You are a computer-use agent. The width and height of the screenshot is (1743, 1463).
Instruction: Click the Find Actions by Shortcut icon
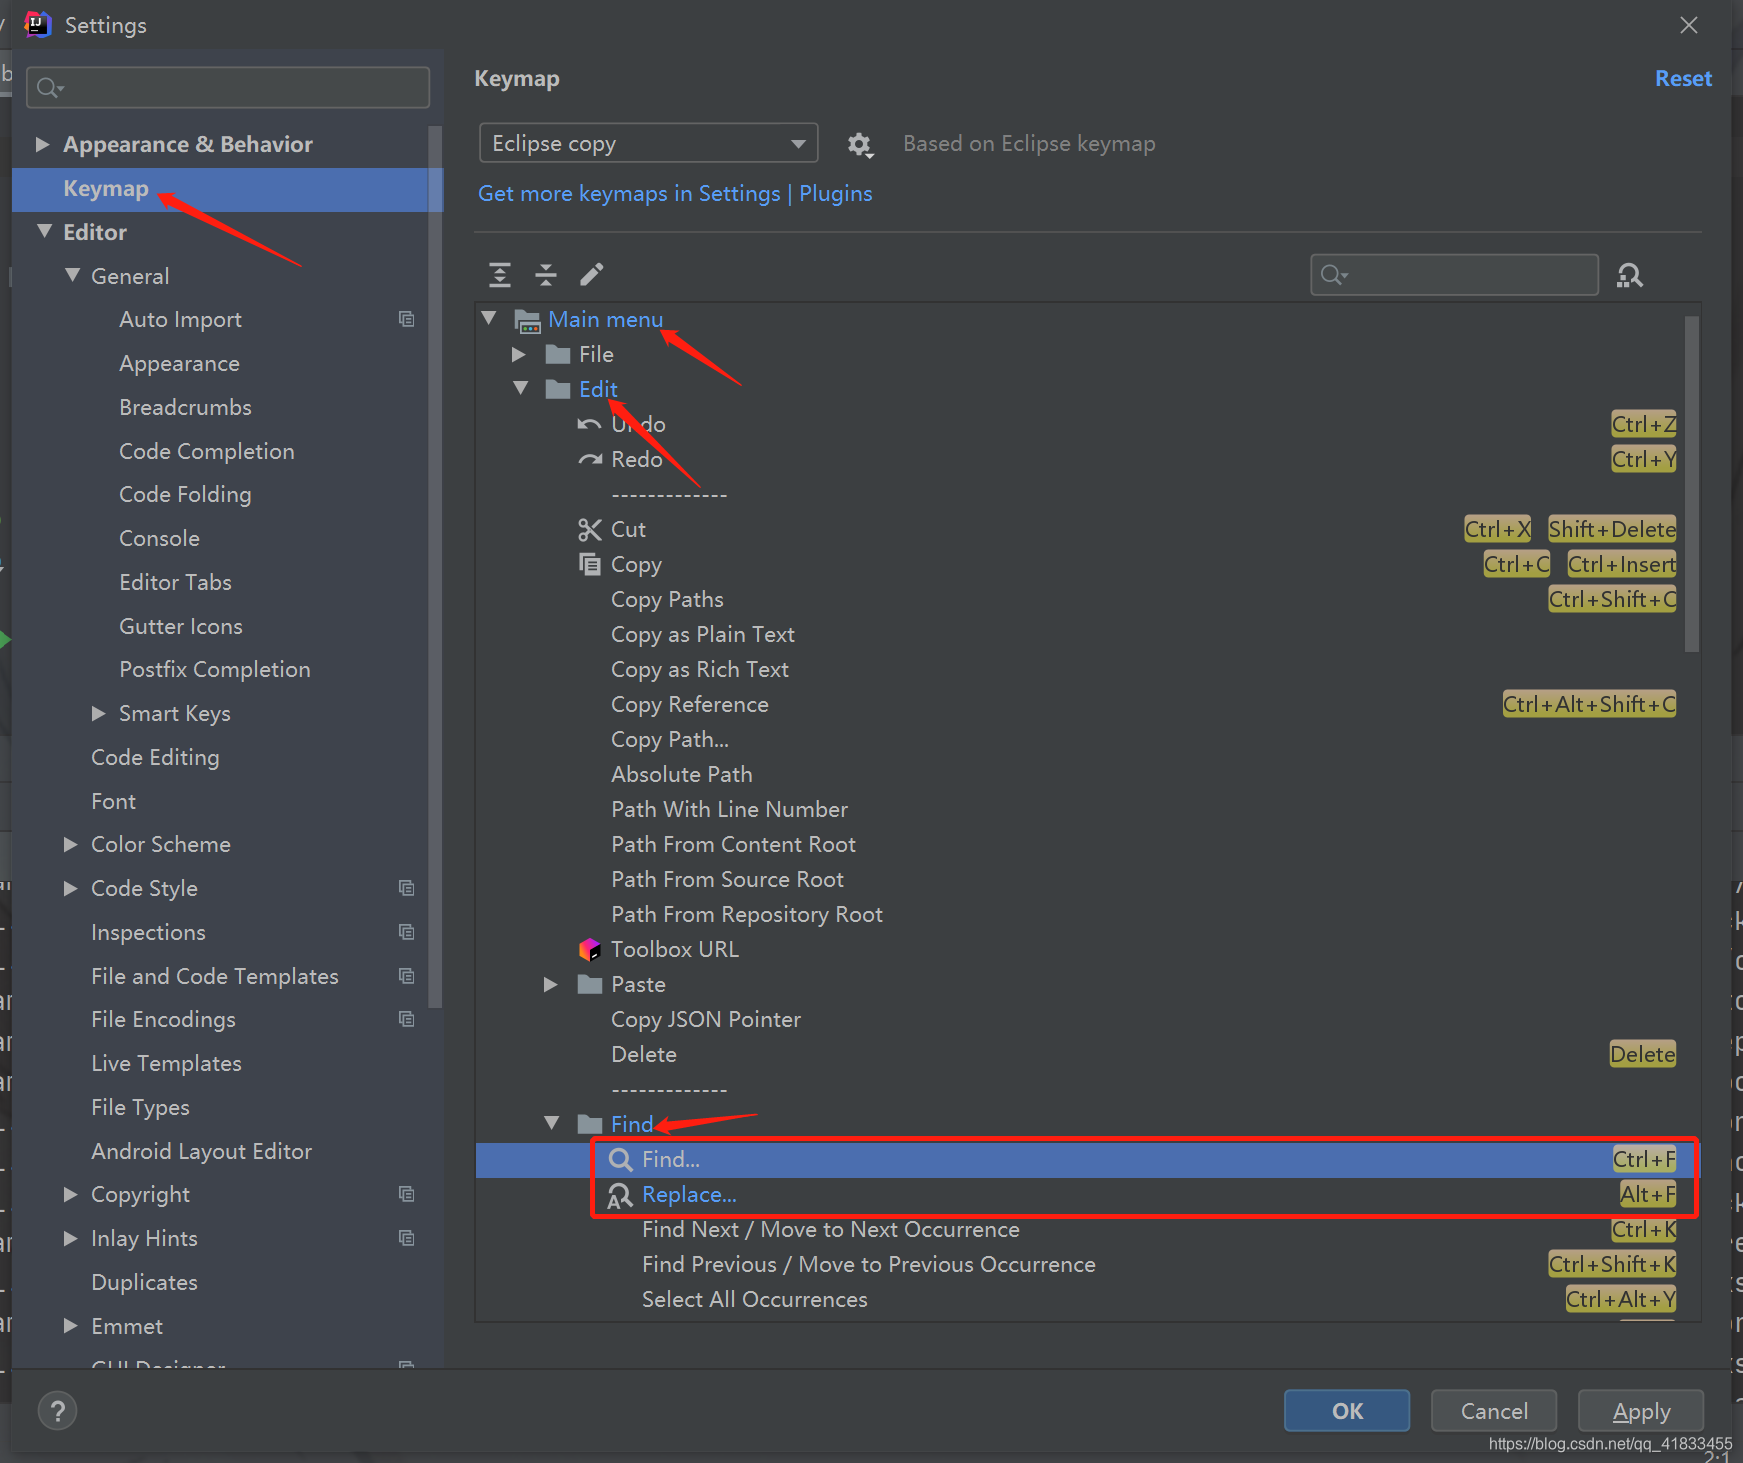pos(1630,275)
